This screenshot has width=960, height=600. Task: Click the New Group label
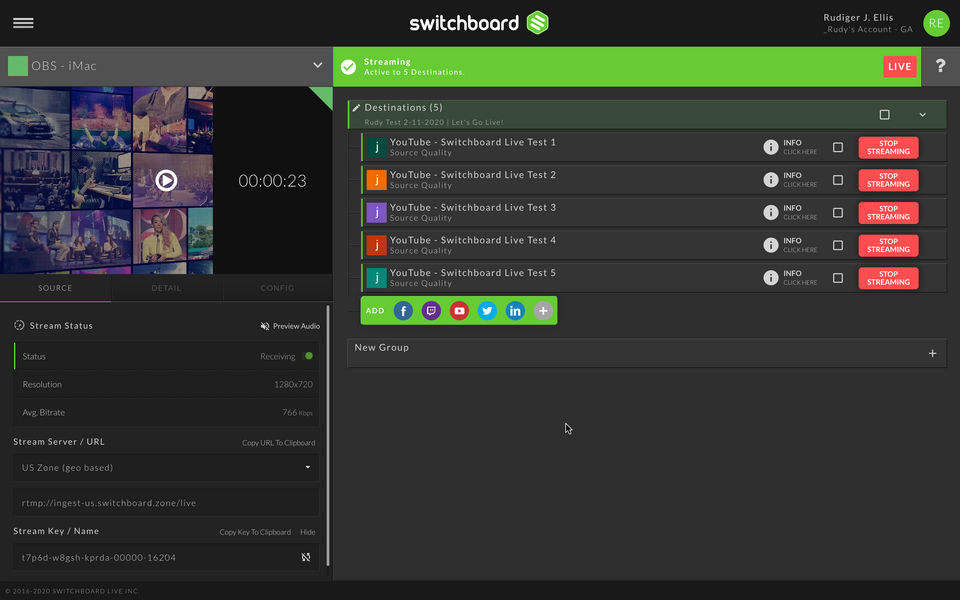tap(381, 347)
